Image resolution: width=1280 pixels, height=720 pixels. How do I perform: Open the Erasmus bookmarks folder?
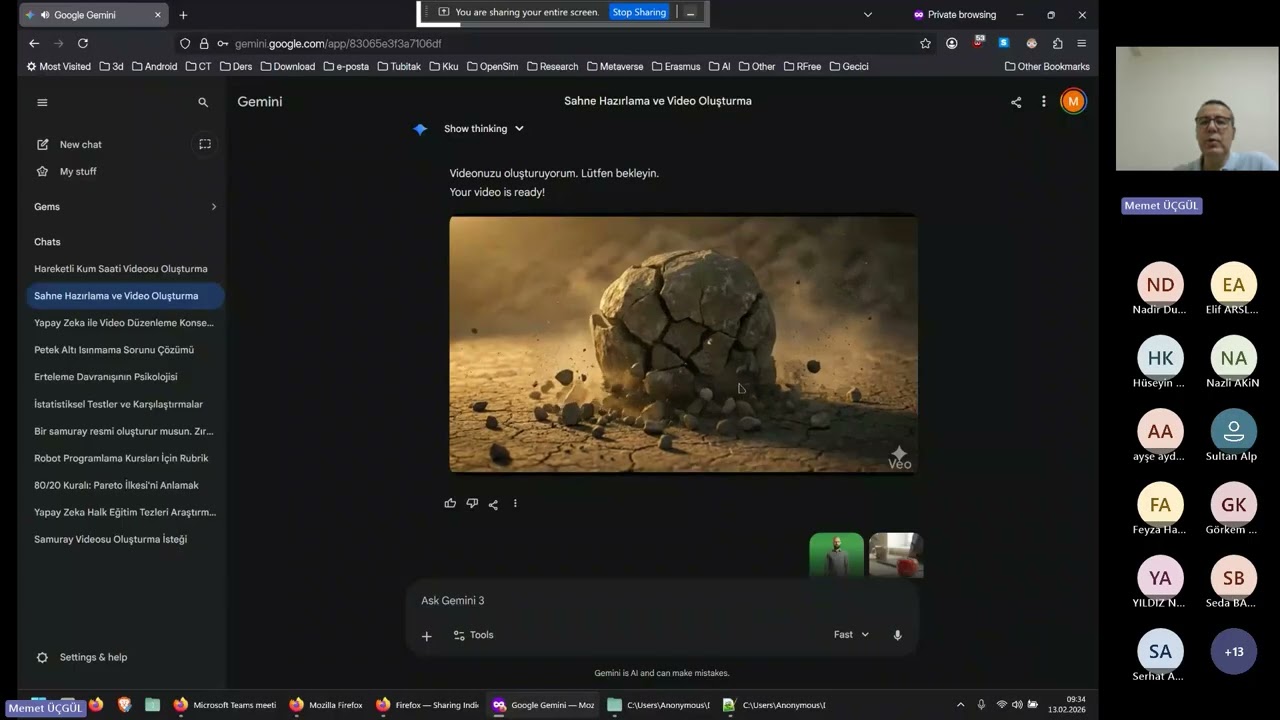(x=676, y=67)
